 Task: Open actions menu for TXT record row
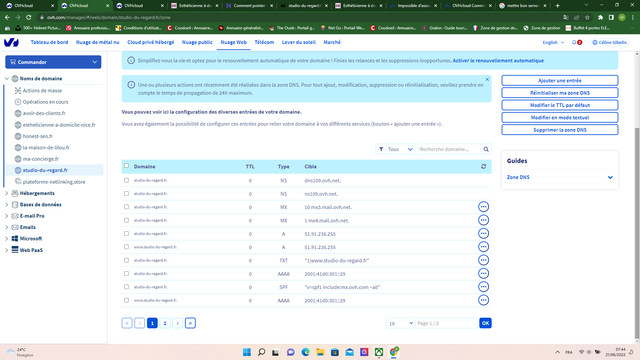tap(483, 260)
